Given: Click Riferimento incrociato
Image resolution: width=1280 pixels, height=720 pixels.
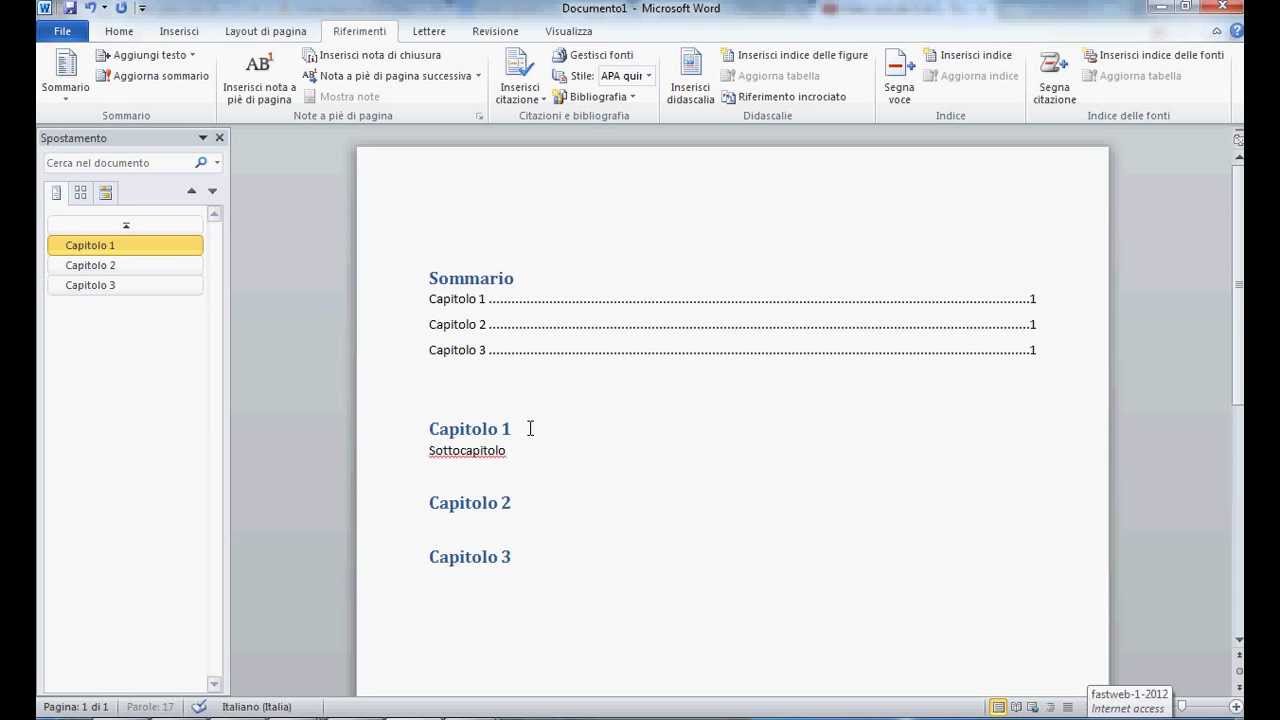Looking at the screenshot, I should (x=783, y=97).
